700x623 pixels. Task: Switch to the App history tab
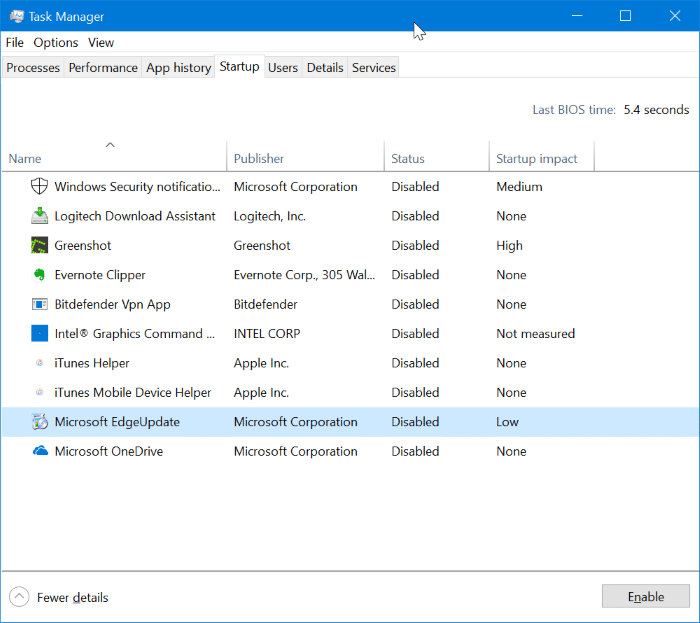point(178,67)
